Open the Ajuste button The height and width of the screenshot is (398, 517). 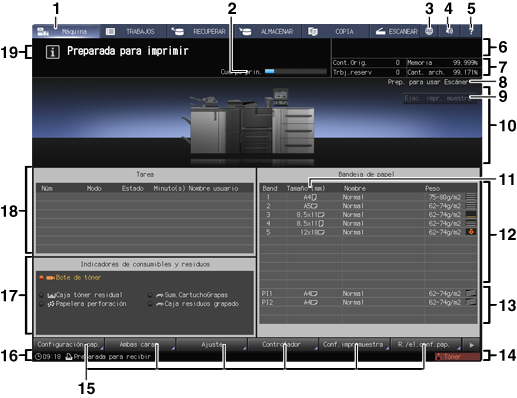212,345
